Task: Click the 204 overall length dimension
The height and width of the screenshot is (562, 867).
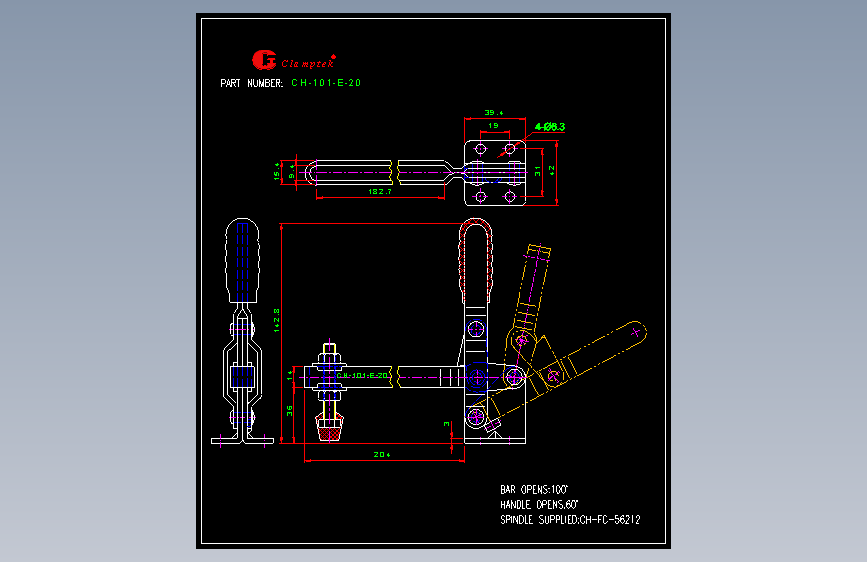Action: pyautogui.click(x=382, y=455)
